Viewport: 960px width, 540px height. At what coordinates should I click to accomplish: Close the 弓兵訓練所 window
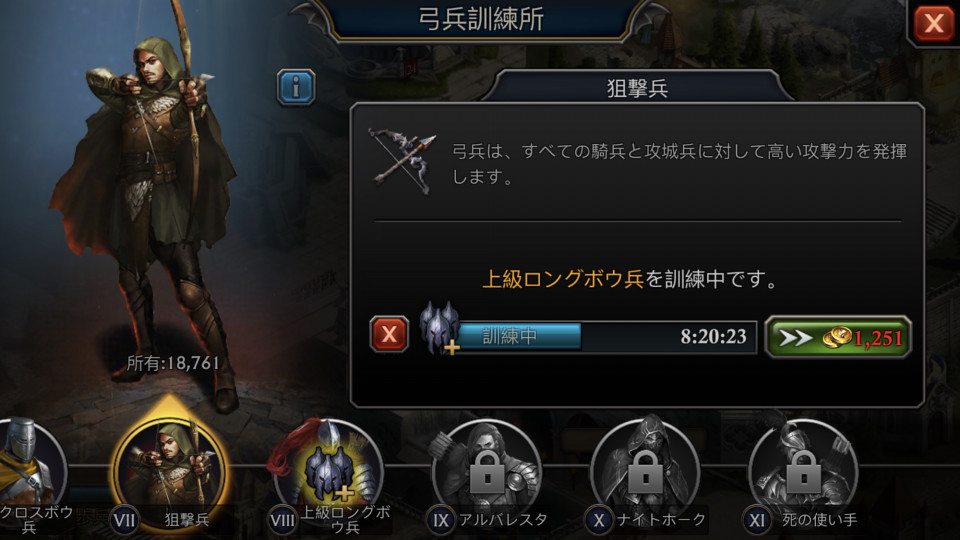tap(933, 23)
